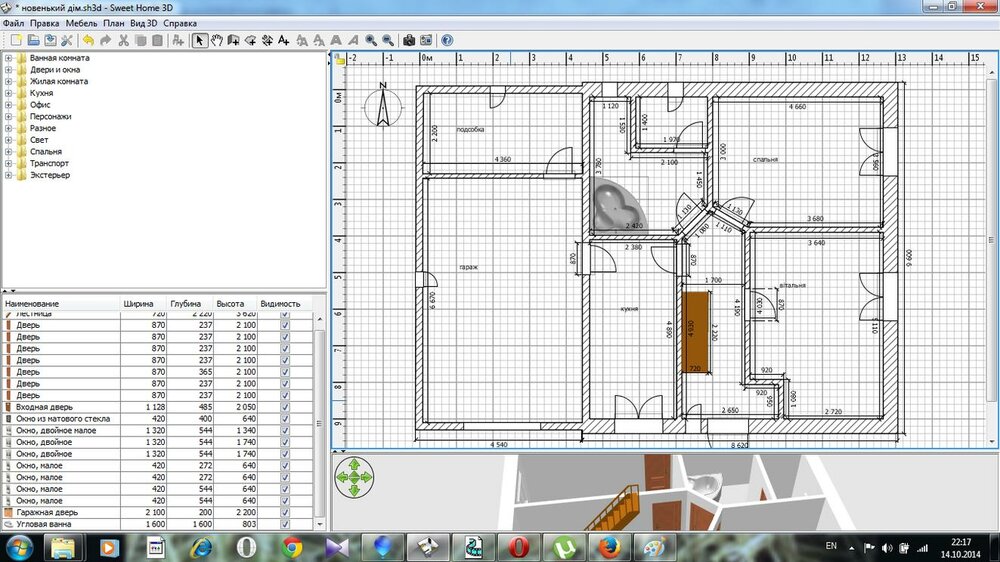Choose the create walls tool
The image size is (1000, 562).
[233, 40]
